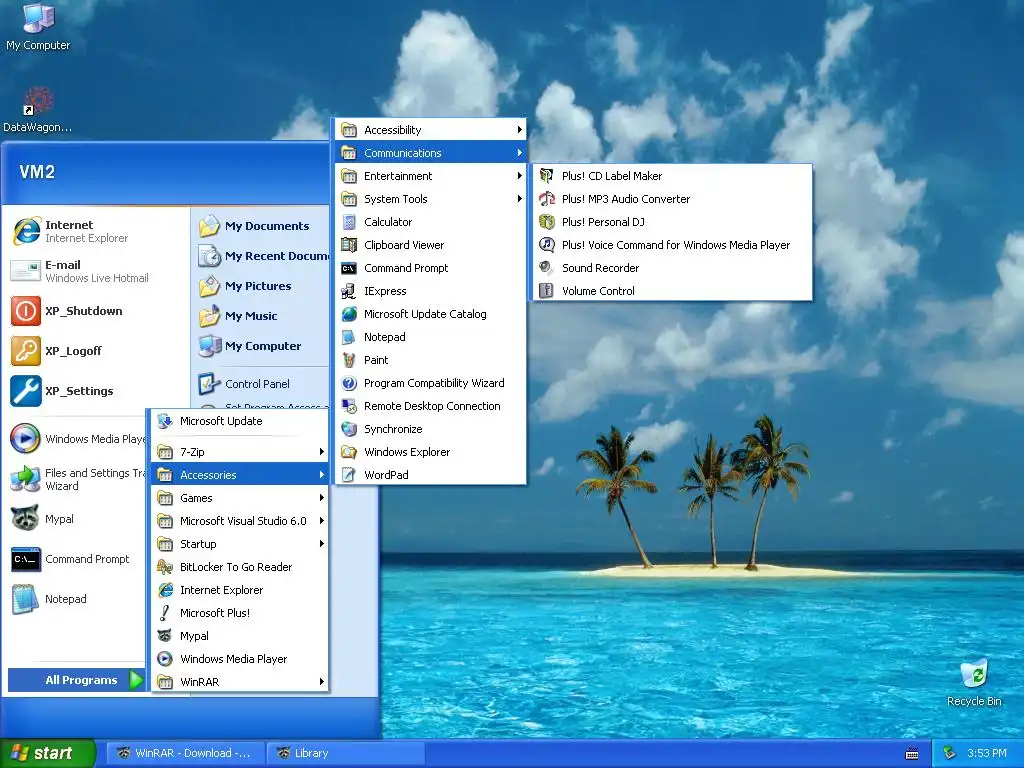The height and width of the screenshot is (768, 1024).
Task: Open Microsoft Update Catalog icon
Action: (x=349, y=313)
